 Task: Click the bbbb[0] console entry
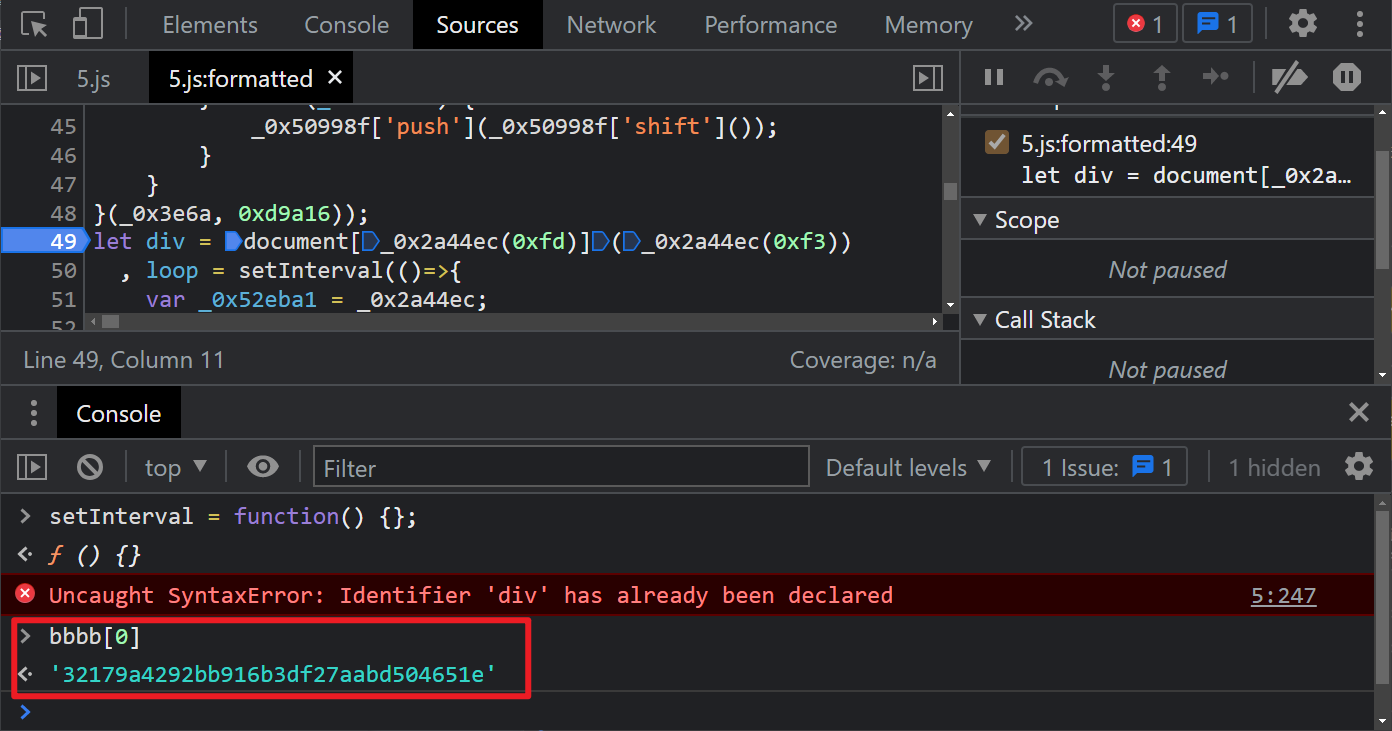(x=95, y=636)
